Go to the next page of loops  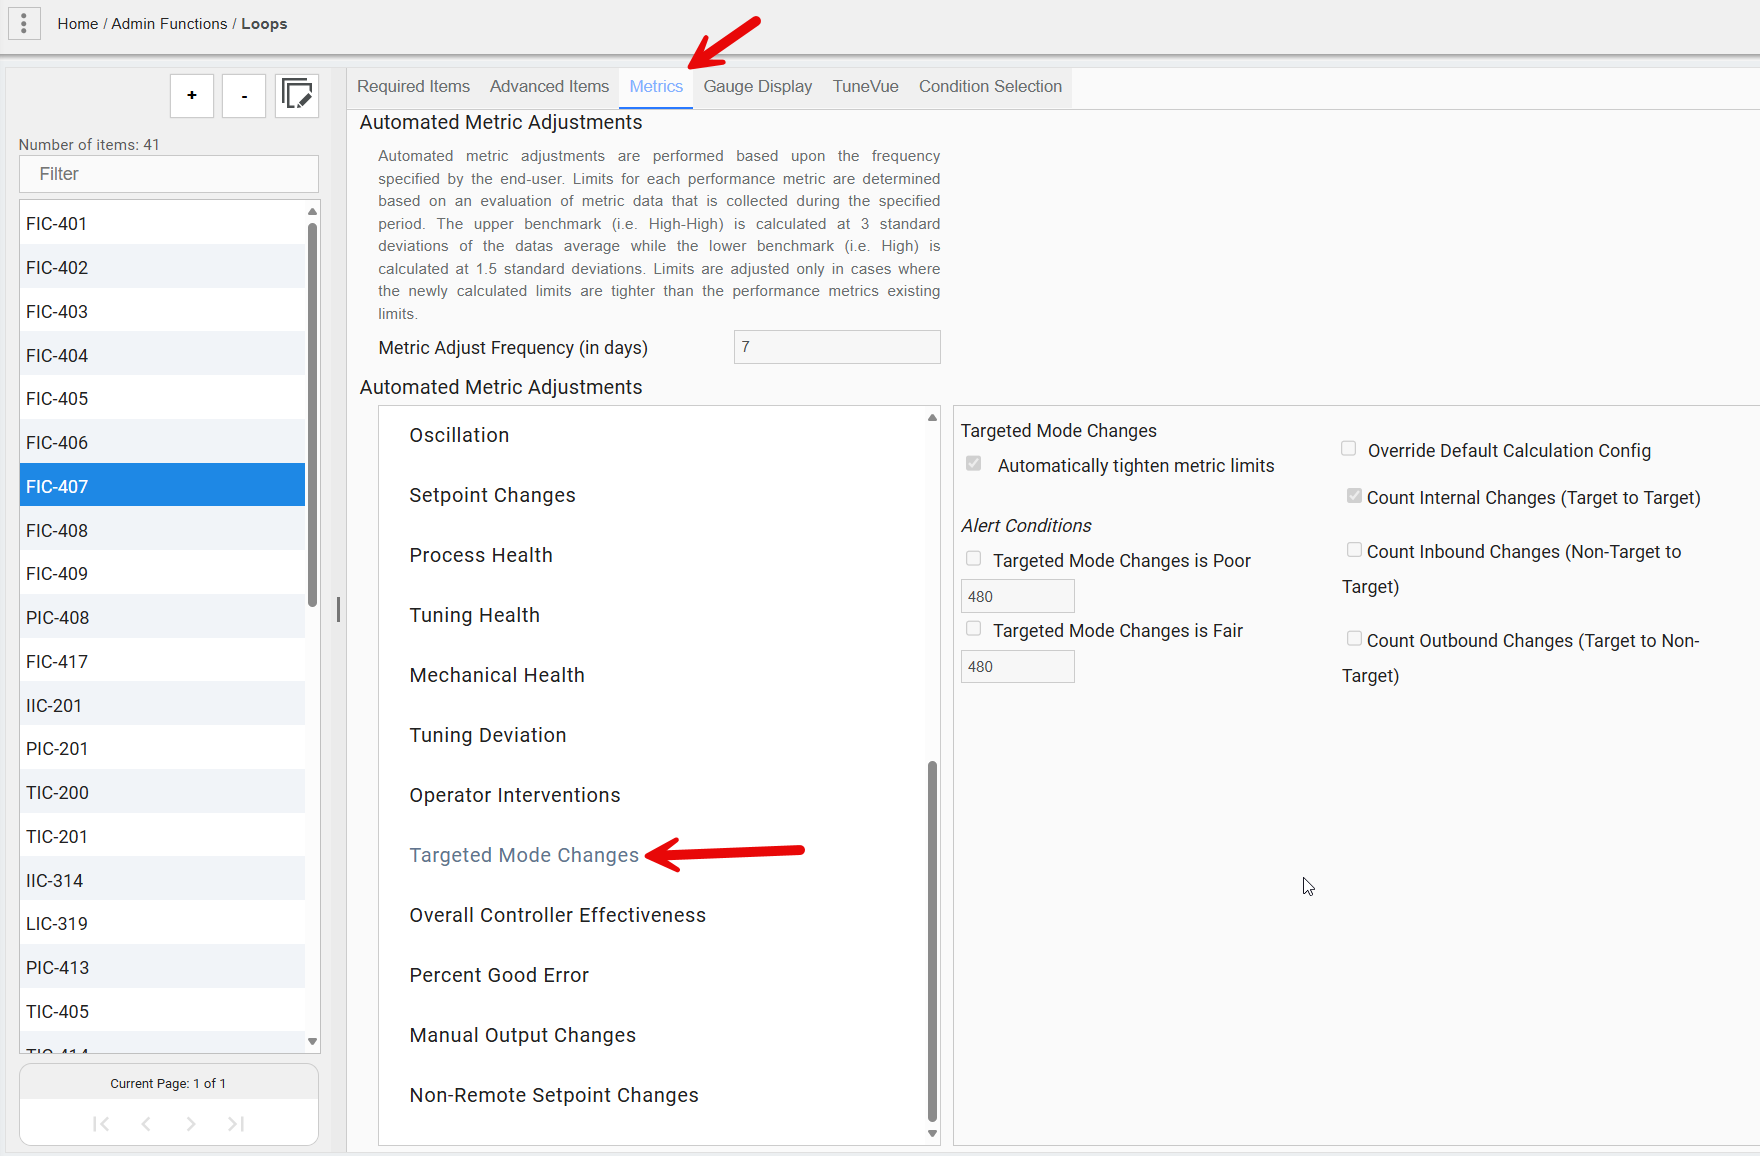191,1124
